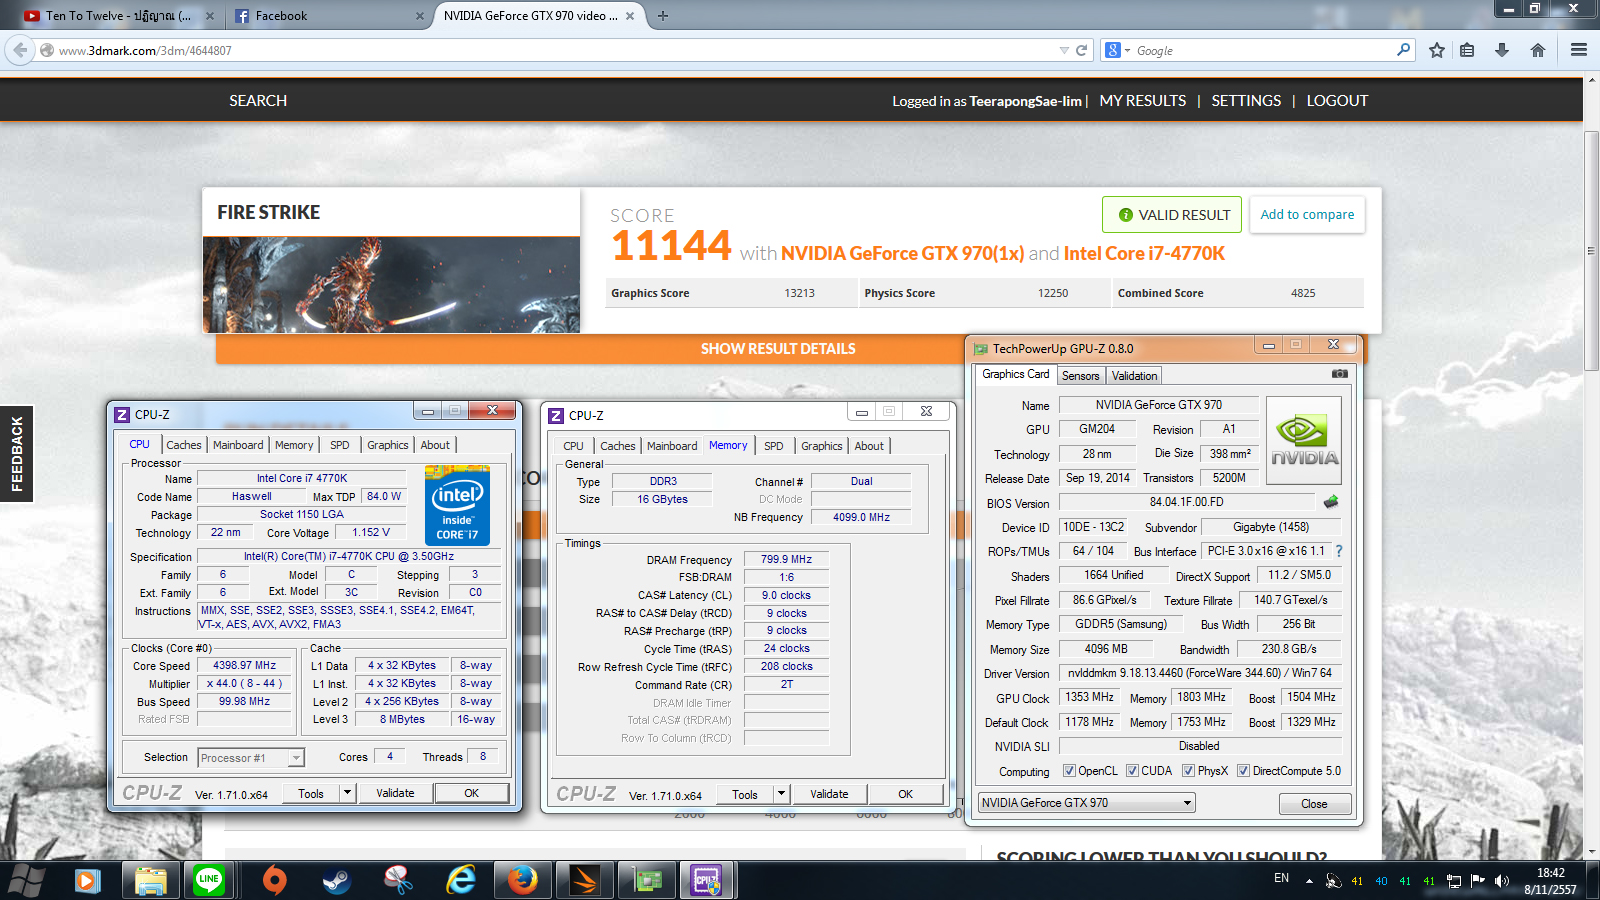The width and height of the screenshot is (1600, 900).
Task: Switch to Validation tab in GPU-Z
Action: (x=1134, y=376)
